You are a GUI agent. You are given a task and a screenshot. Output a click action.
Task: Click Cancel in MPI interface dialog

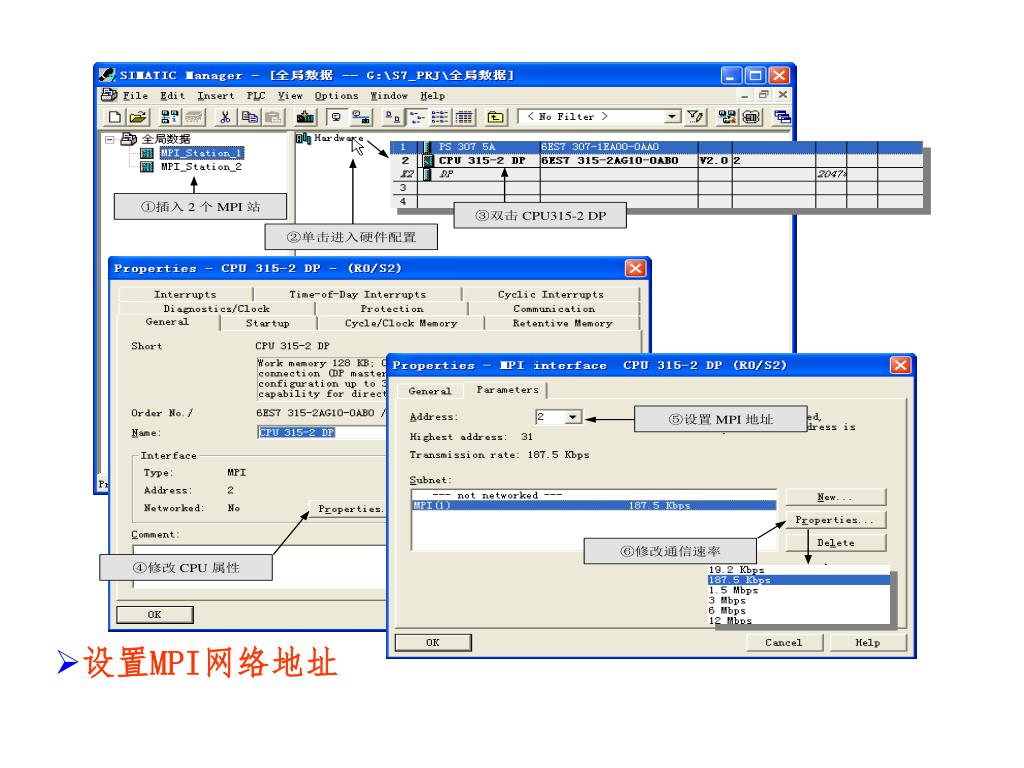784,643
